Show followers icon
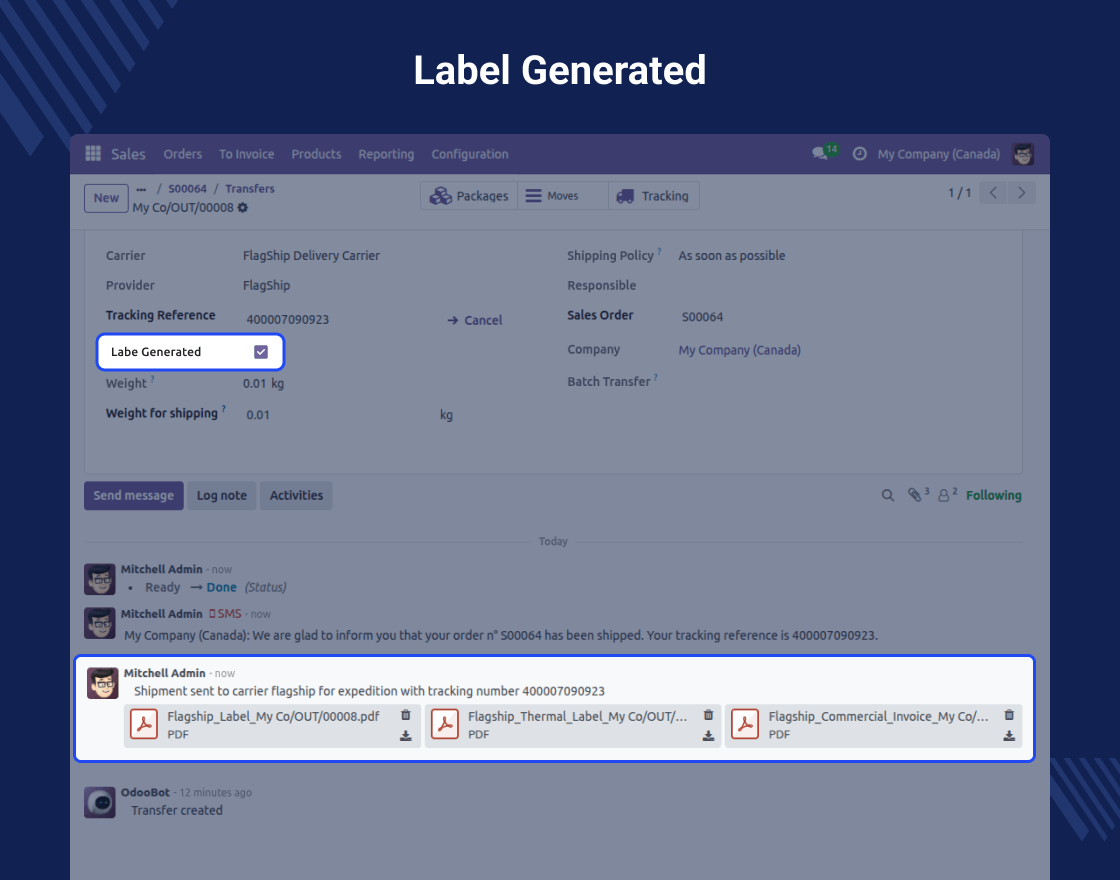The image size is (1120, 880). 946,494
